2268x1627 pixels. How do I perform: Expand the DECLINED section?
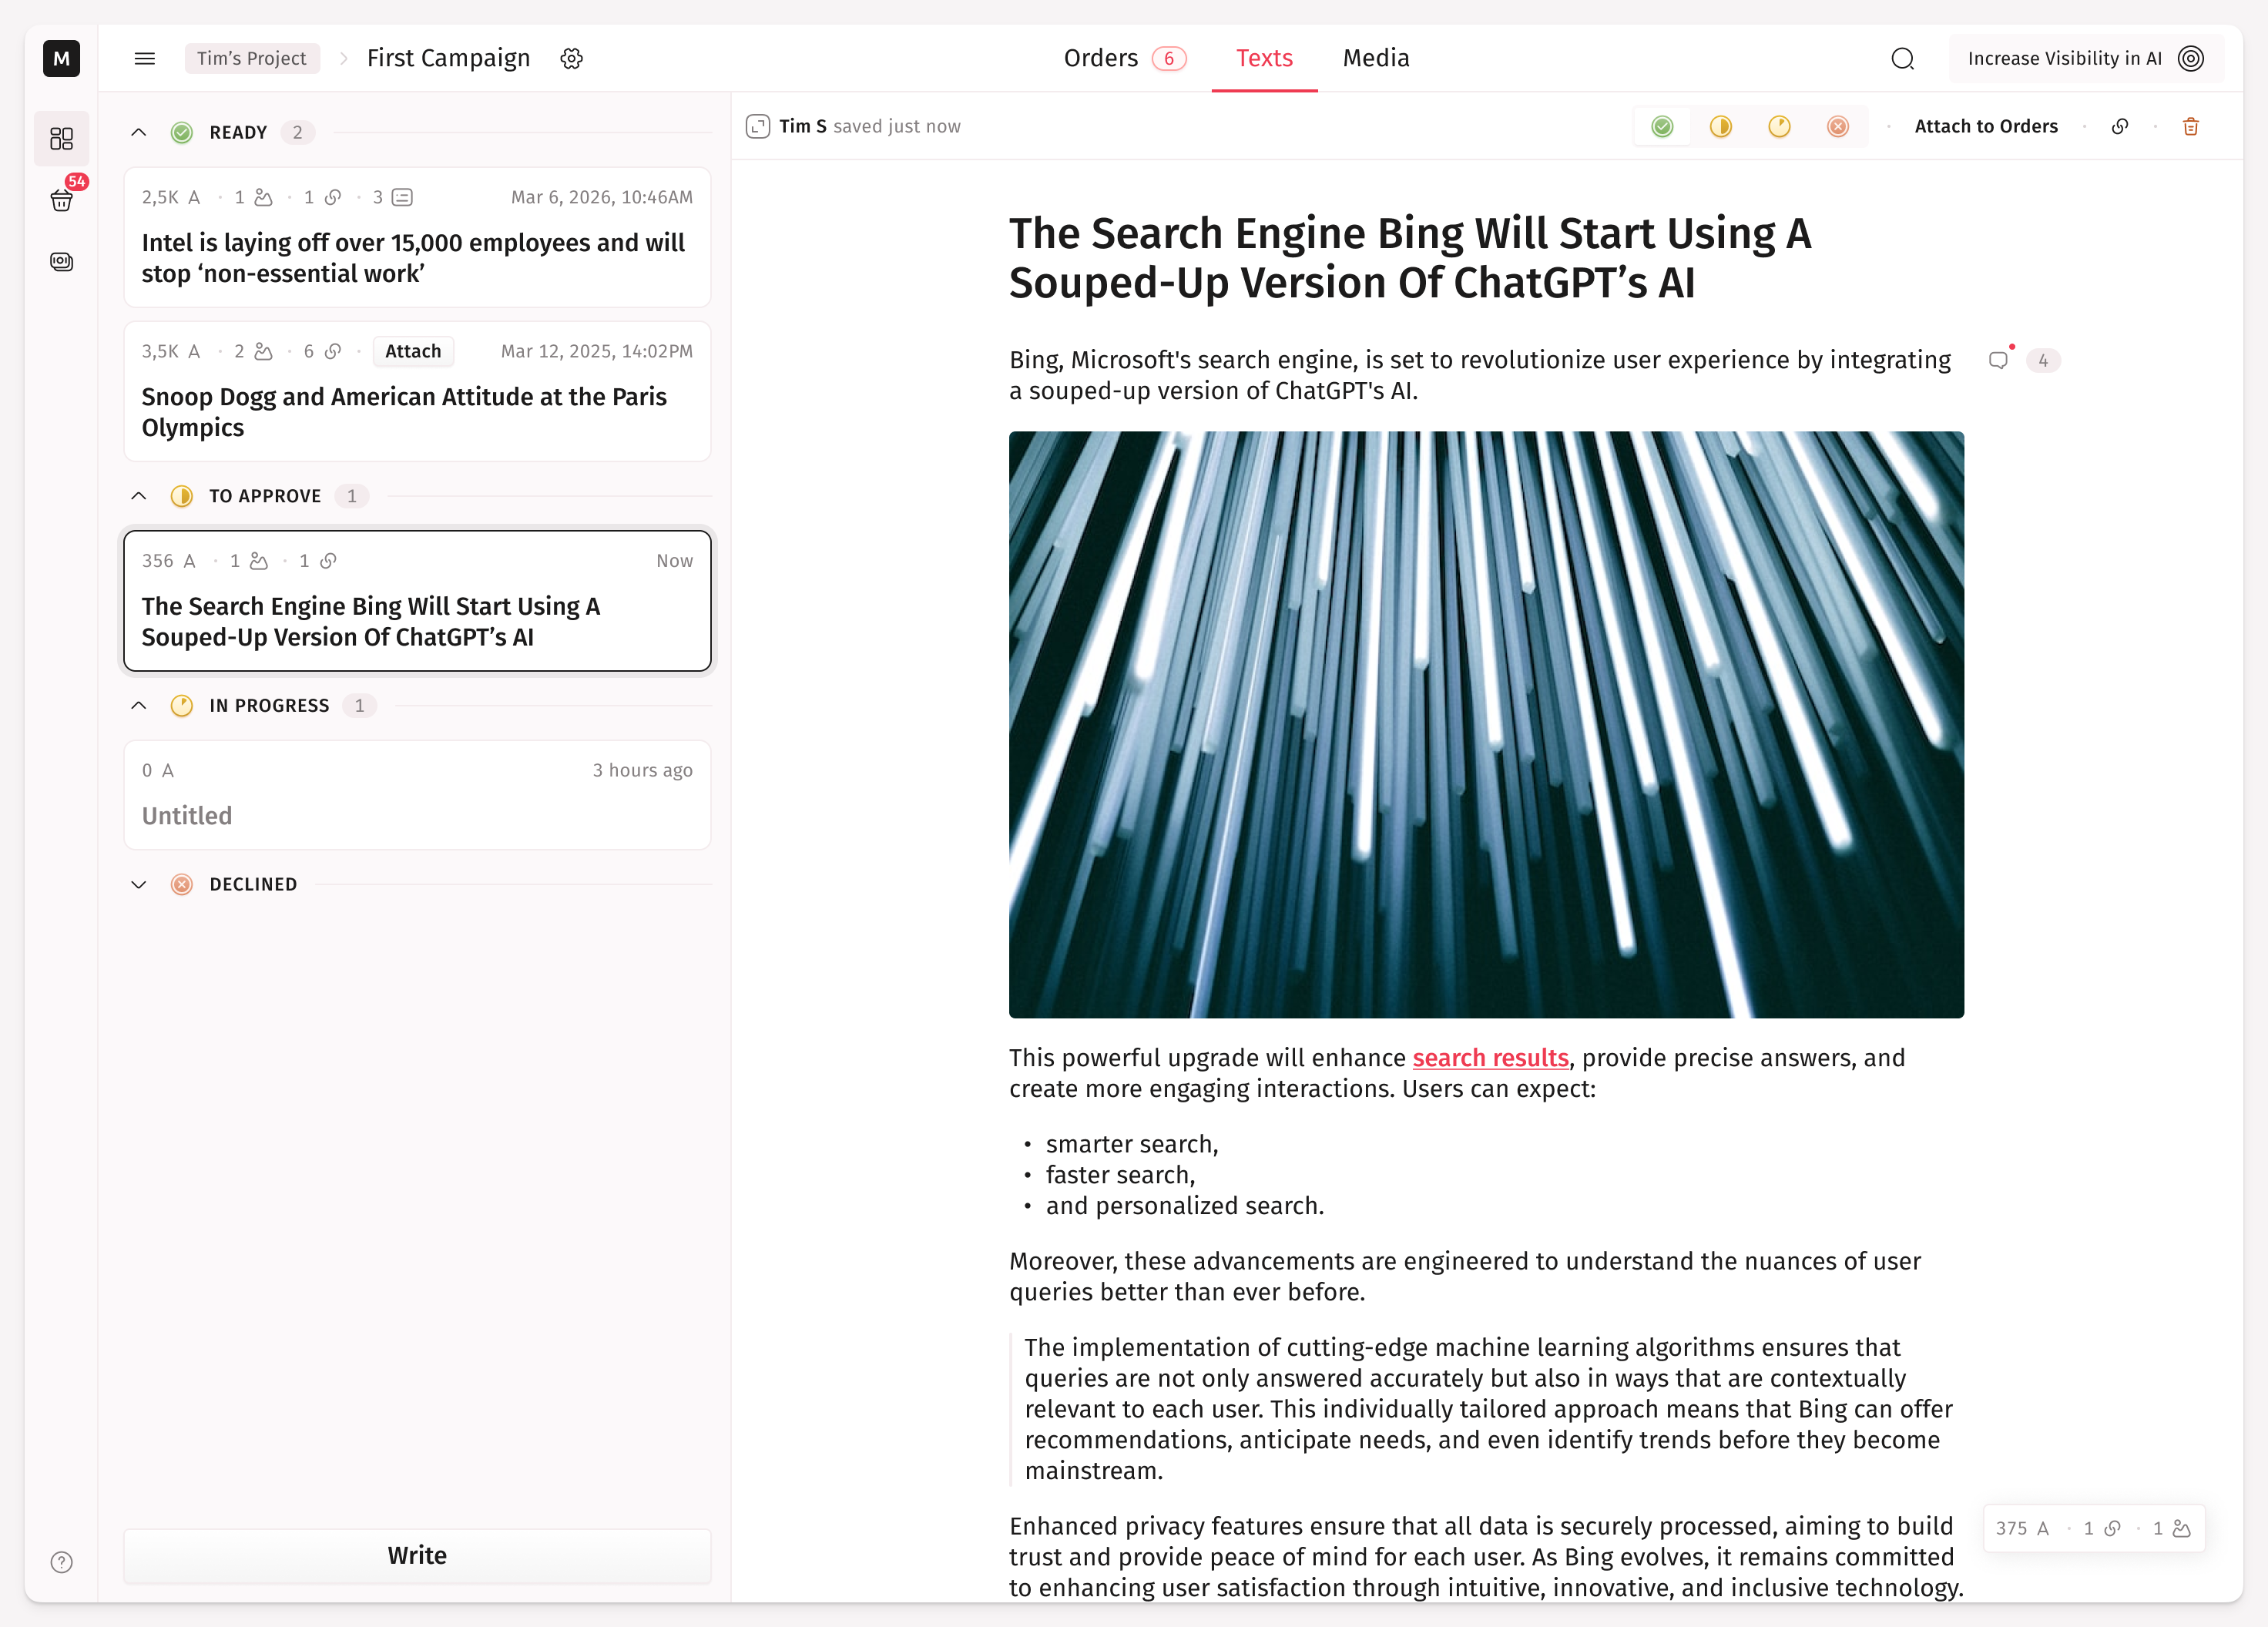pos(139,884)
